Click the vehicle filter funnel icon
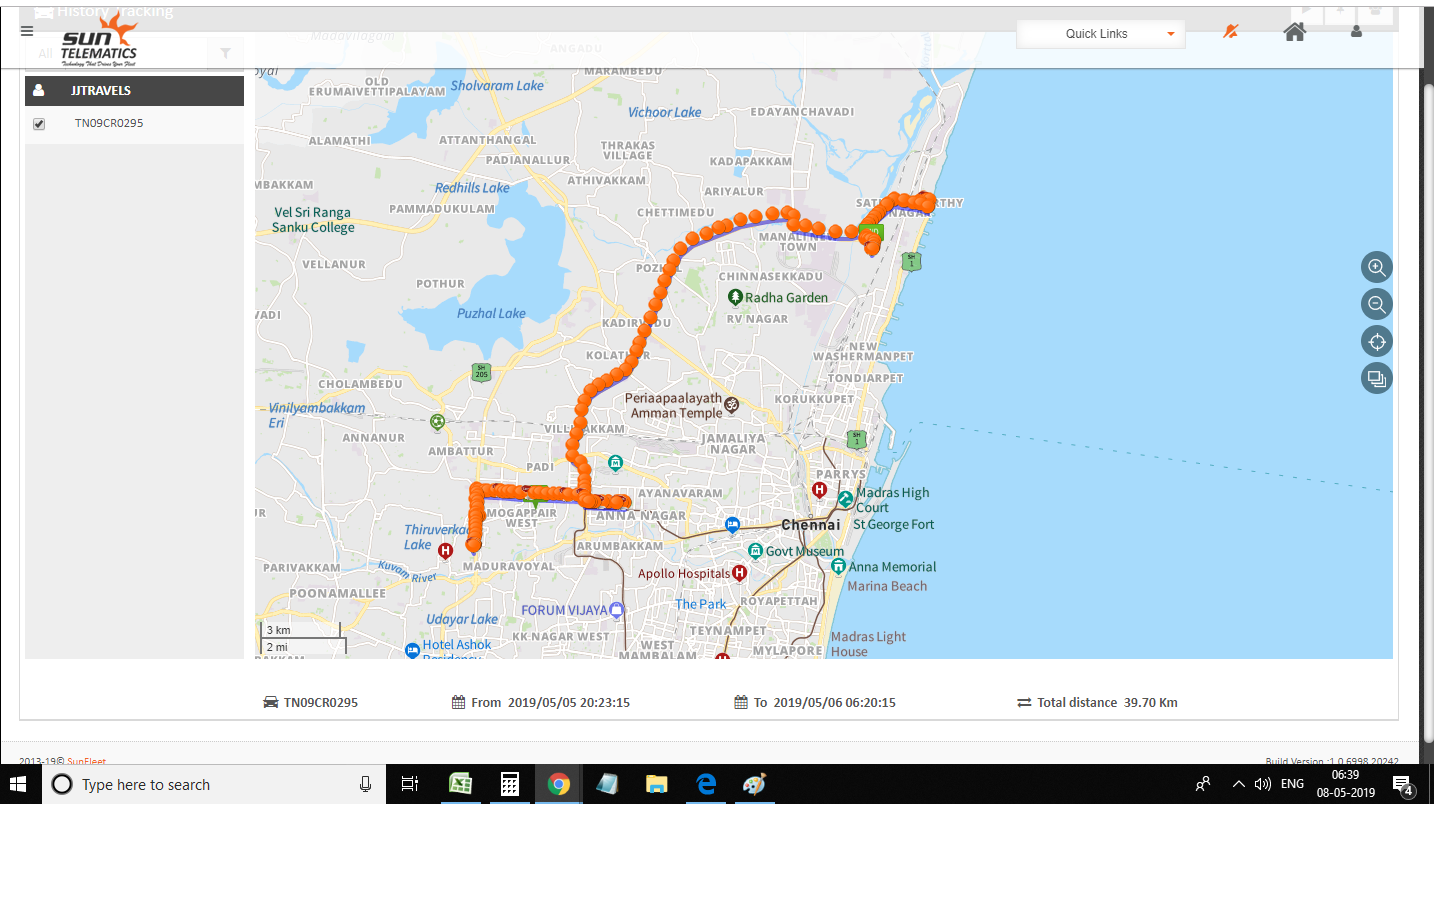 pos(225,53)
